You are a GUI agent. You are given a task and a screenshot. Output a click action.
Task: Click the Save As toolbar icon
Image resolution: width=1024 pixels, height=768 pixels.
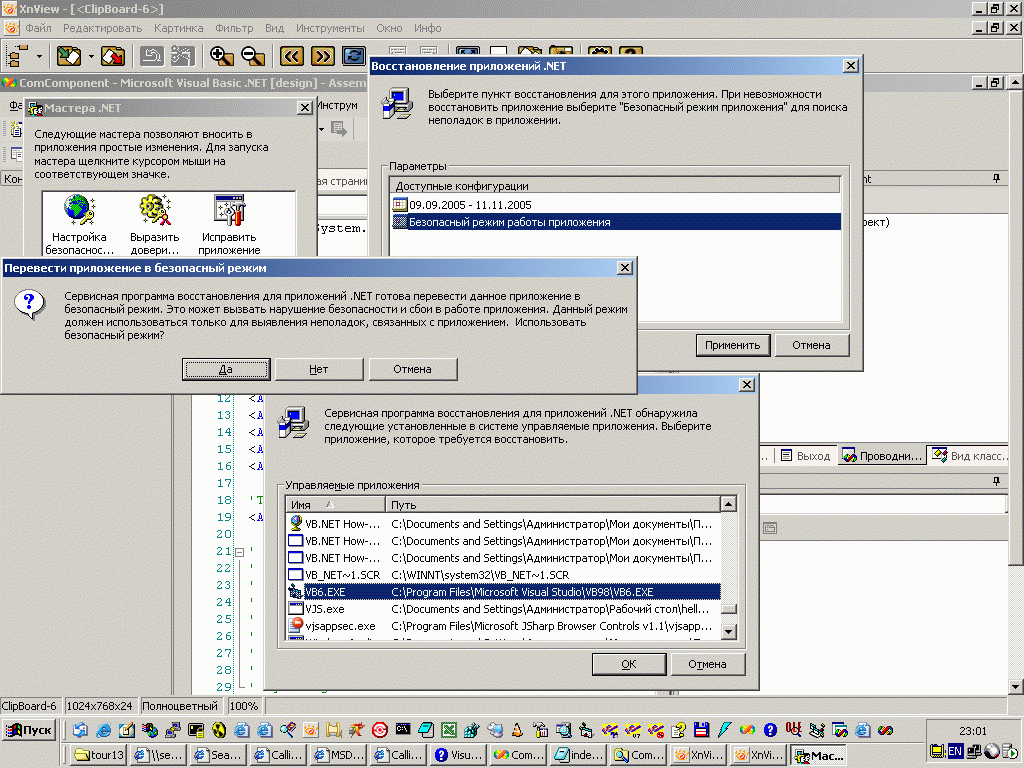click(113, 56)
